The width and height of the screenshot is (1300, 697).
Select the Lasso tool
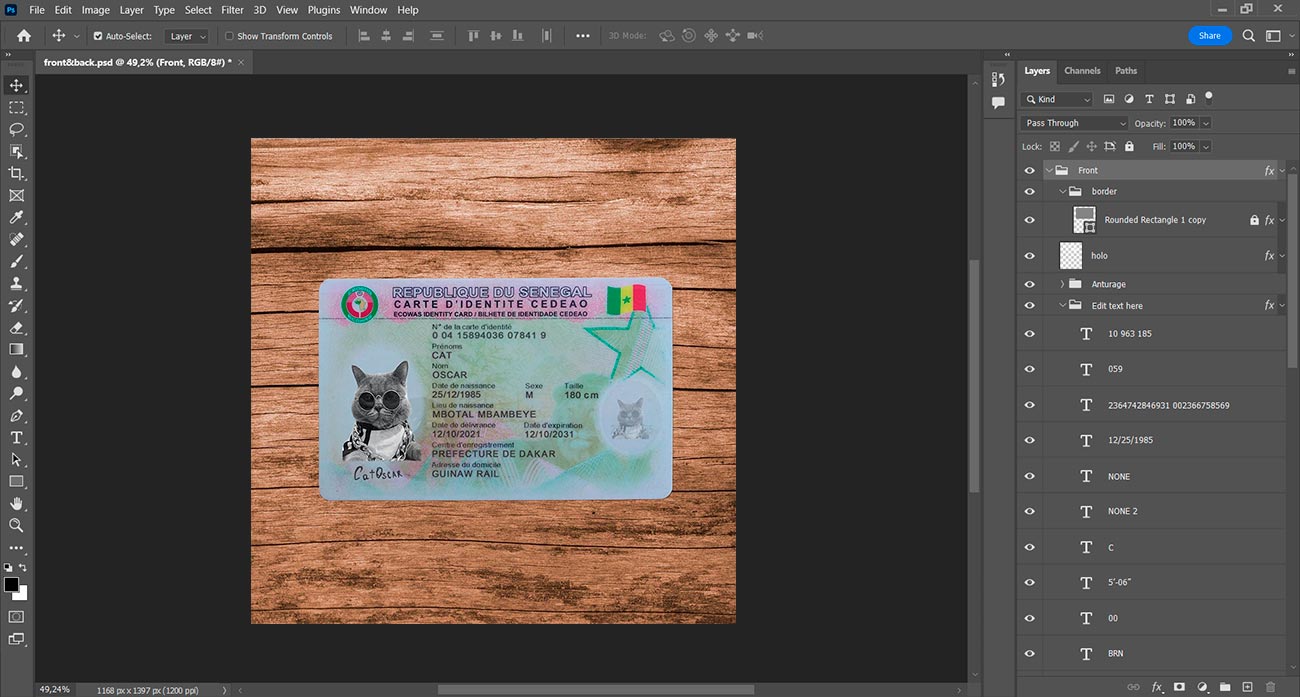click(x=16, y=129)
